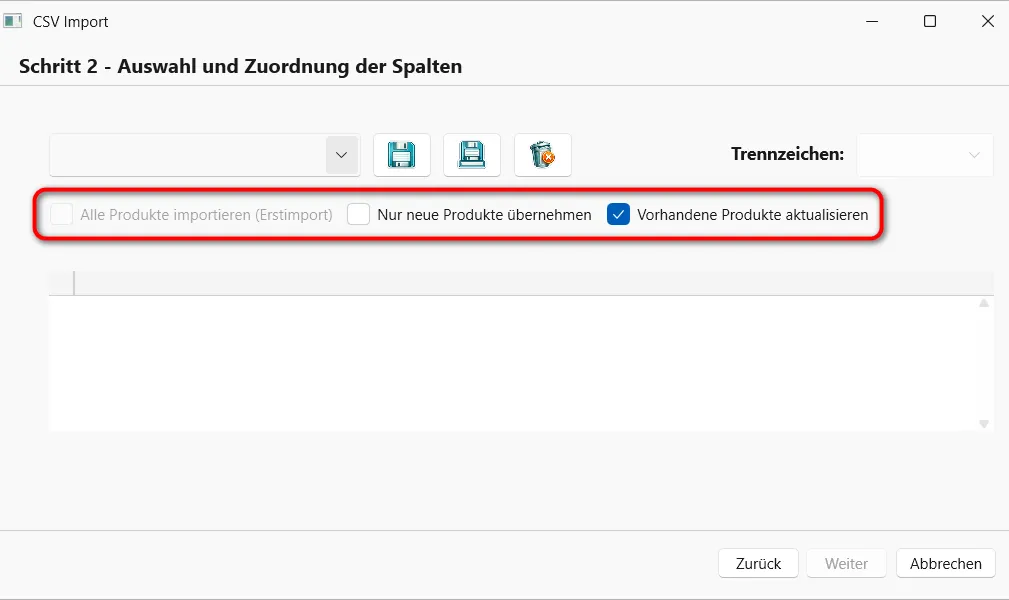This screenshot has width=1009, height=600.
Task: Go back with the Zurück button
Action: [758, 563]
